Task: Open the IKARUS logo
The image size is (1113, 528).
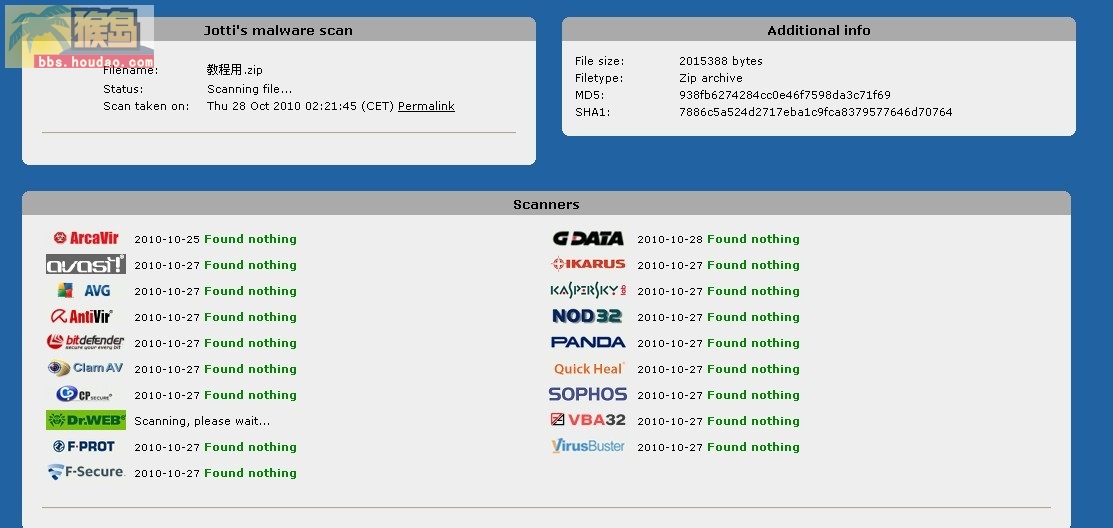Action: (588, 264)
